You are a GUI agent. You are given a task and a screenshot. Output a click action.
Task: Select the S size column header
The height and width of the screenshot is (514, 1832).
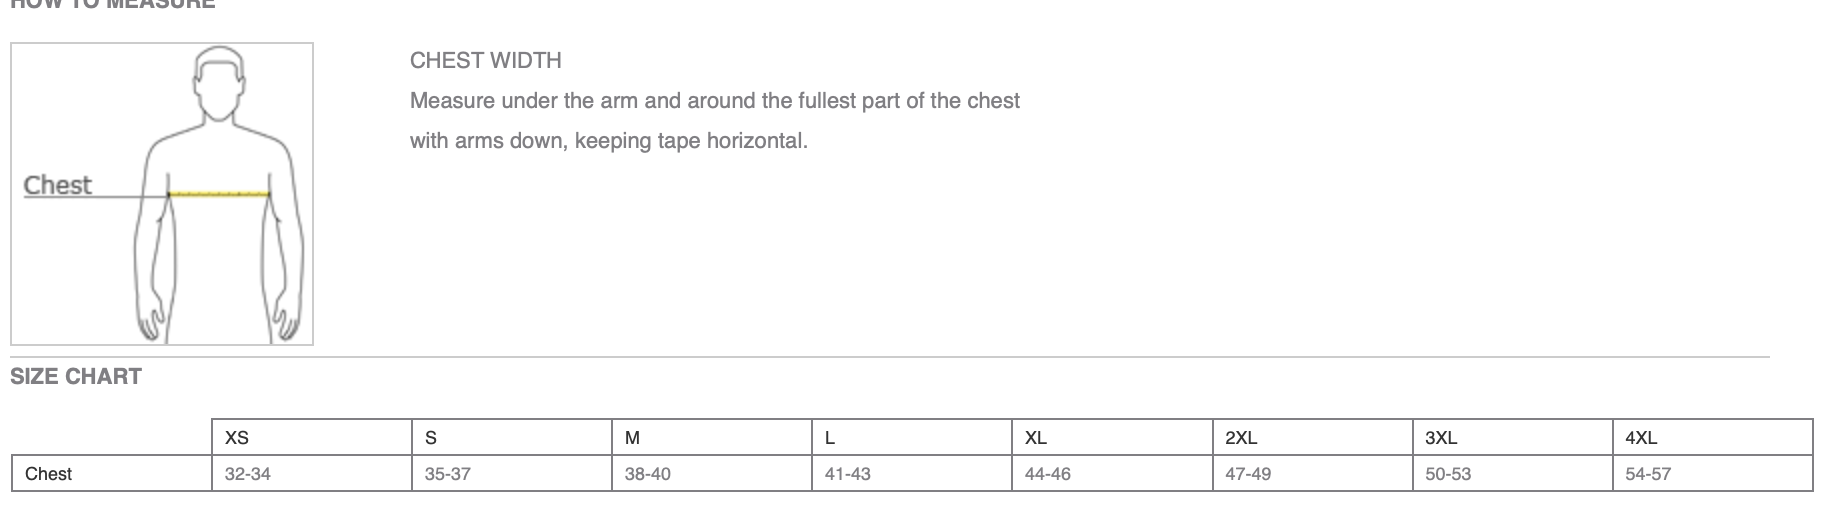tap(431, 438)
